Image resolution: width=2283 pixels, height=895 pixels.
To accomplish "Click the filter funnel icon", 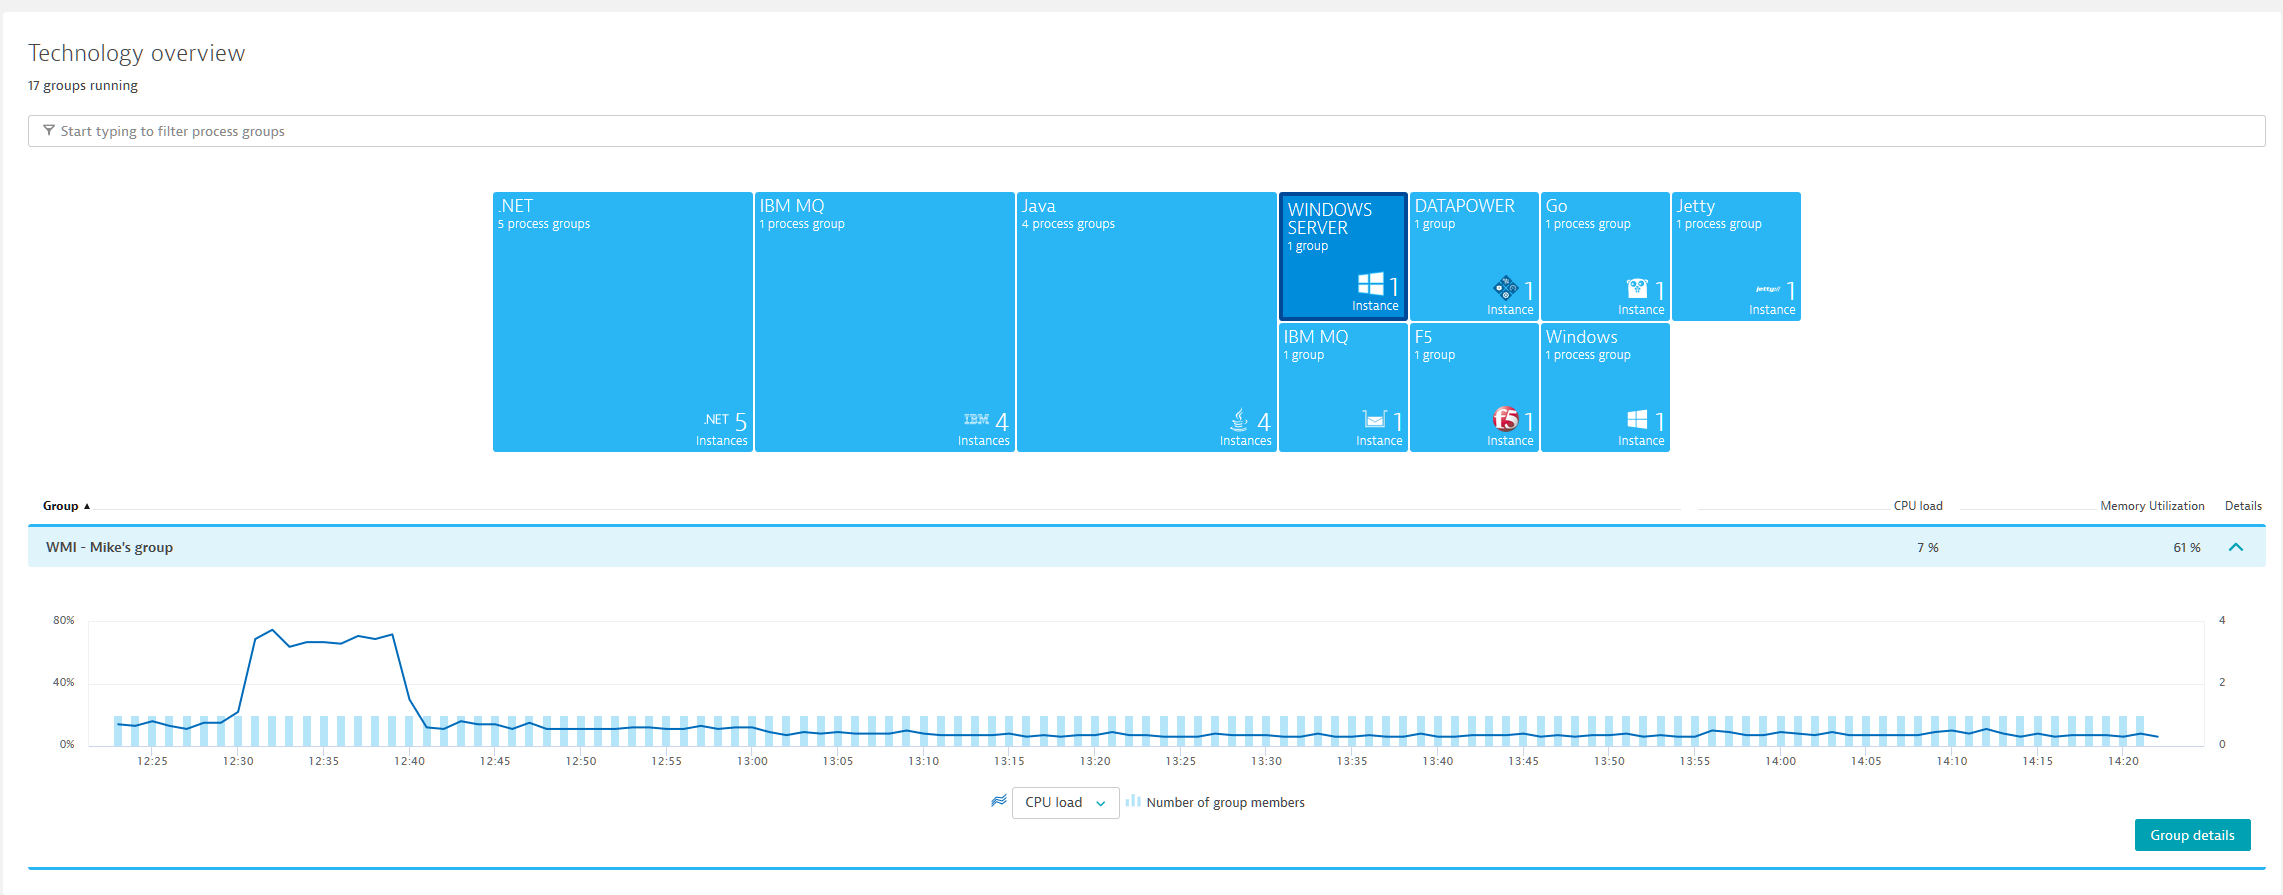I will coord(49,131).
